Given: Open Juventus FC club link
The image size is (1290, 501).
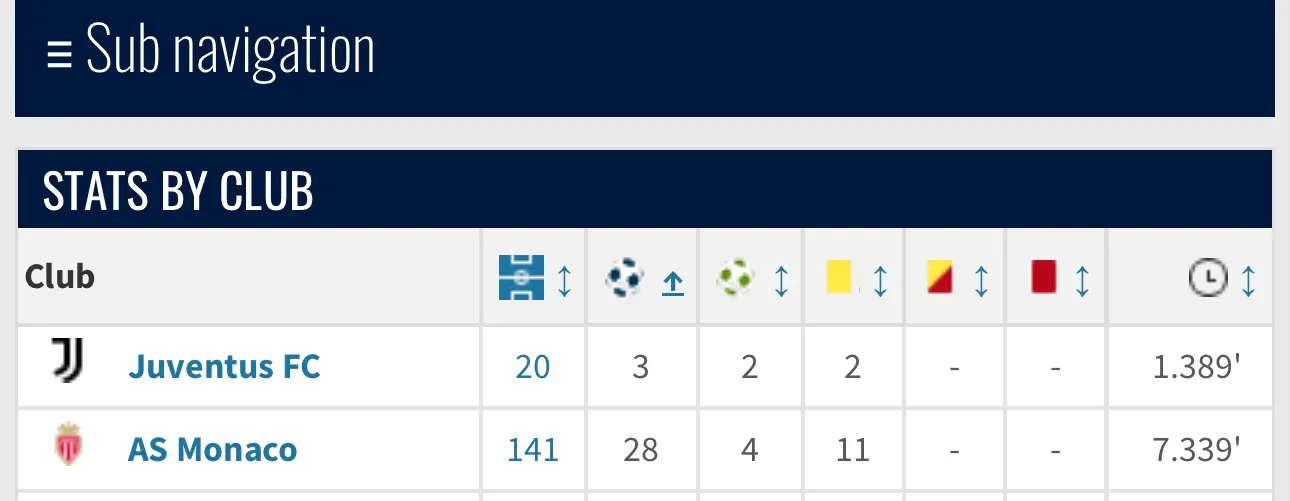Looking at the screenshot, I should [224, 367].
